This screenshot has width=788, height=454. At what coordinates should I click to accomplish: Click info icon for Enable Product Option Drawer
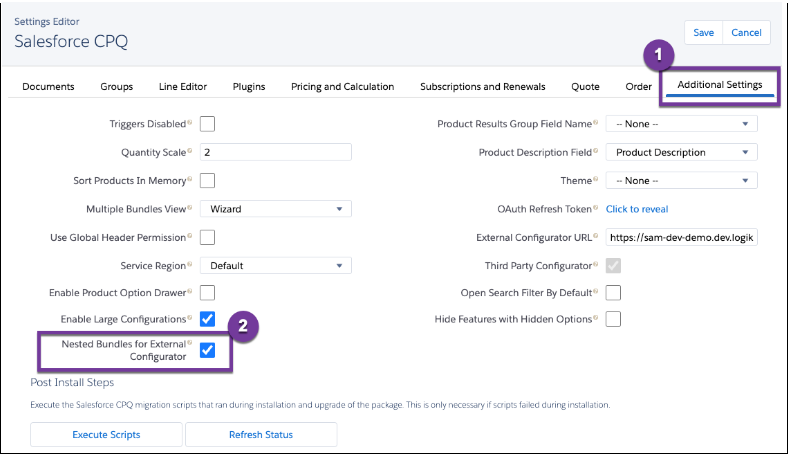189,291
